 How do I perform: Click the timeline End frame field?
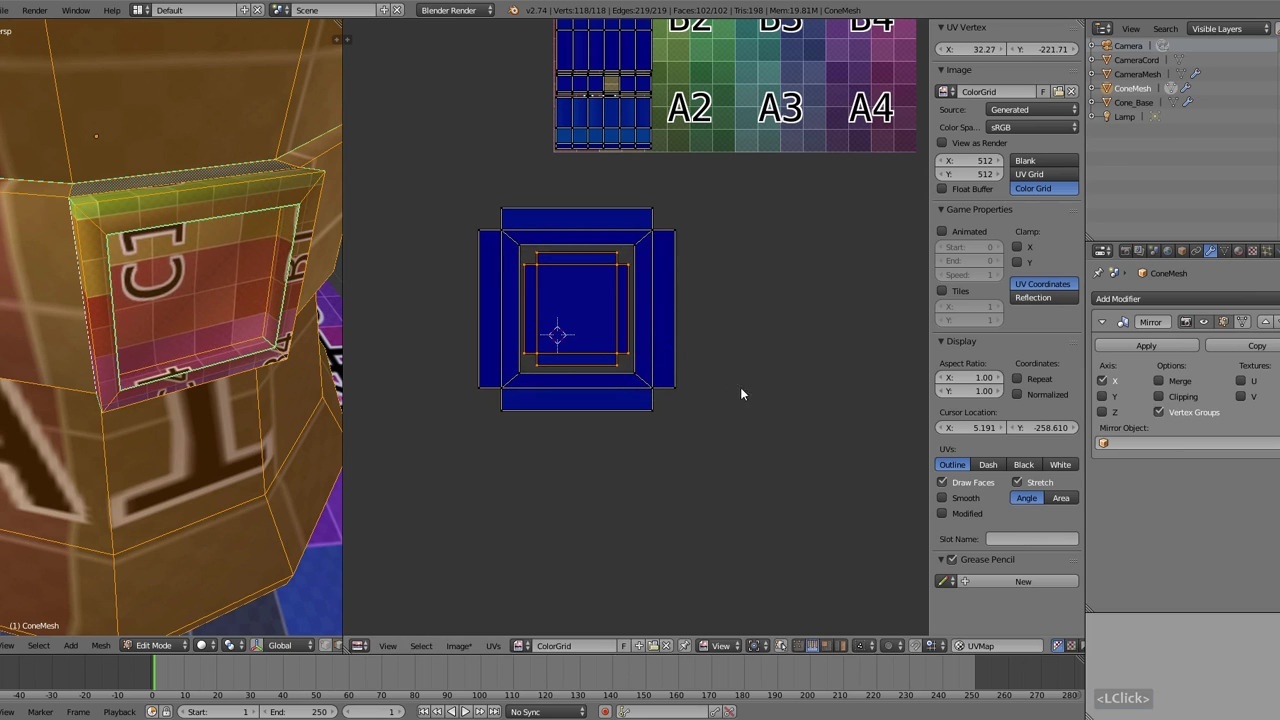[298, 712]
